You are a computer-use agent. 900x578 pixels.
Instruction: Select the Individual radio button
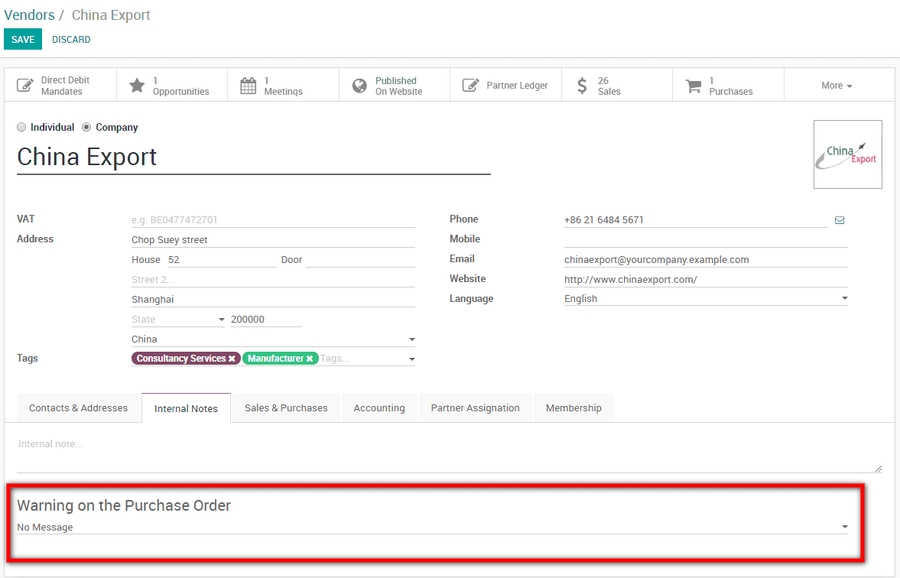pos(21,127)
